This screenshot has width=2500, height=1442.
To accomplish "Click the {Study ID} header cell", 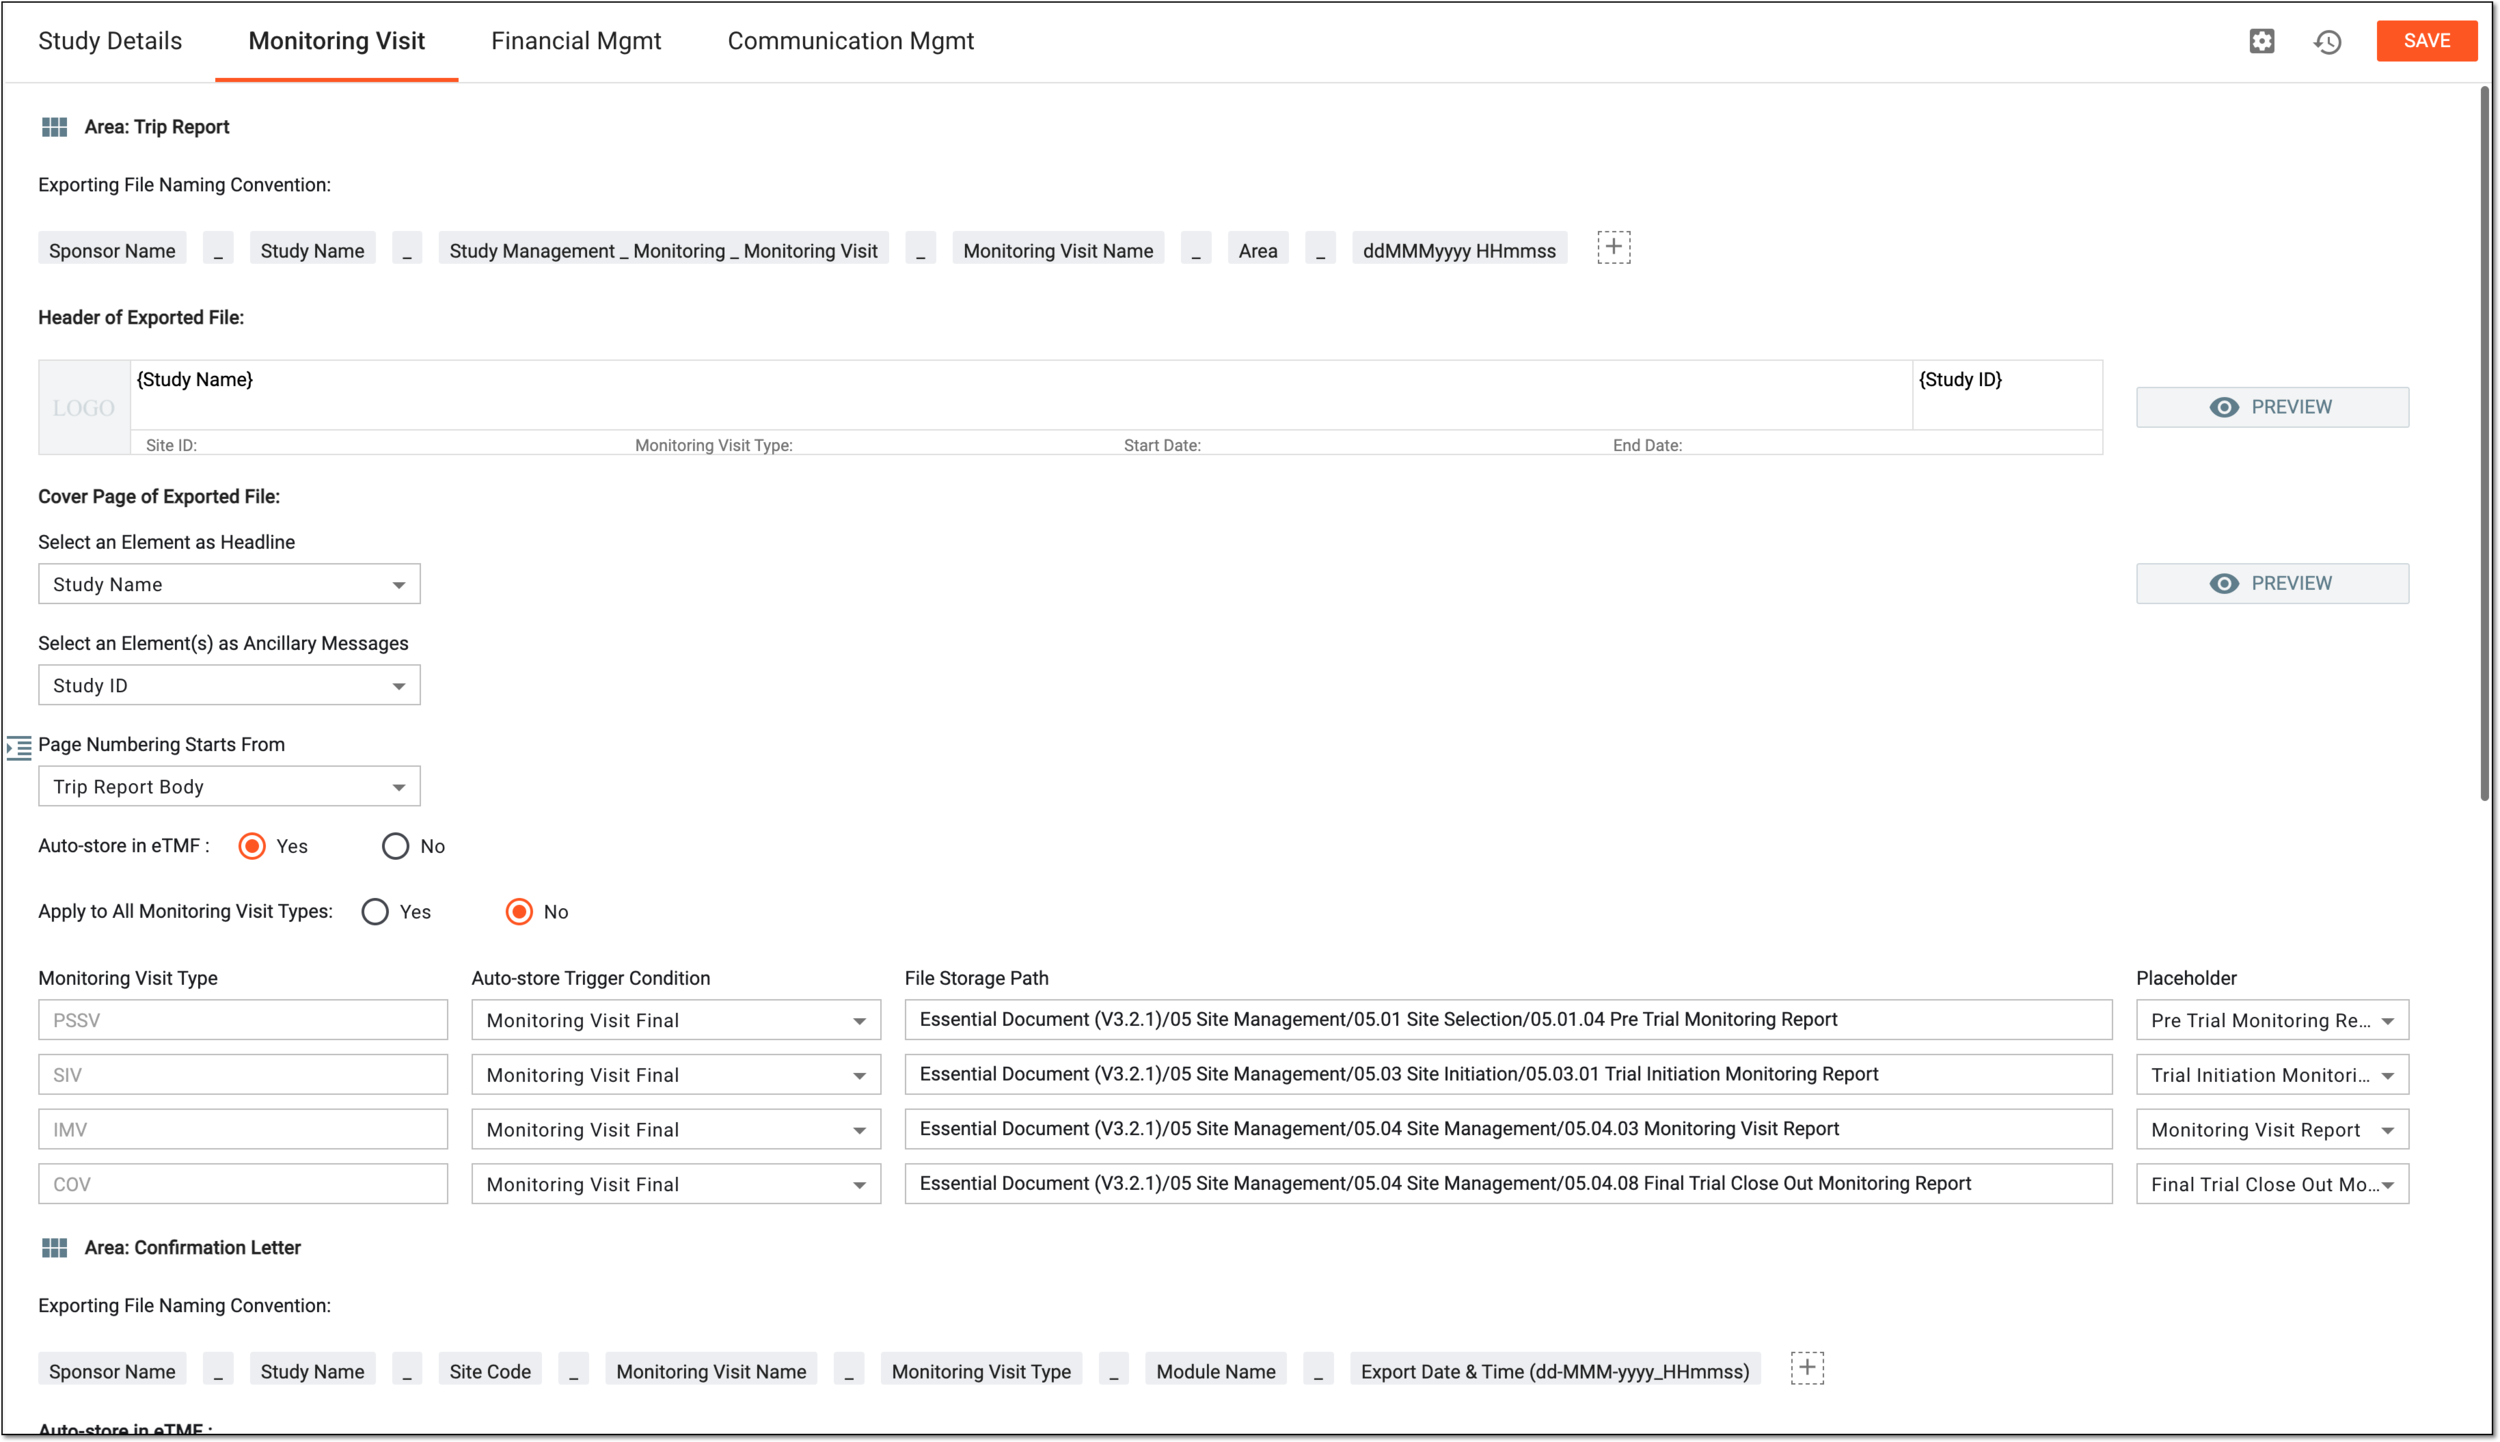I will coord(2007,395).
